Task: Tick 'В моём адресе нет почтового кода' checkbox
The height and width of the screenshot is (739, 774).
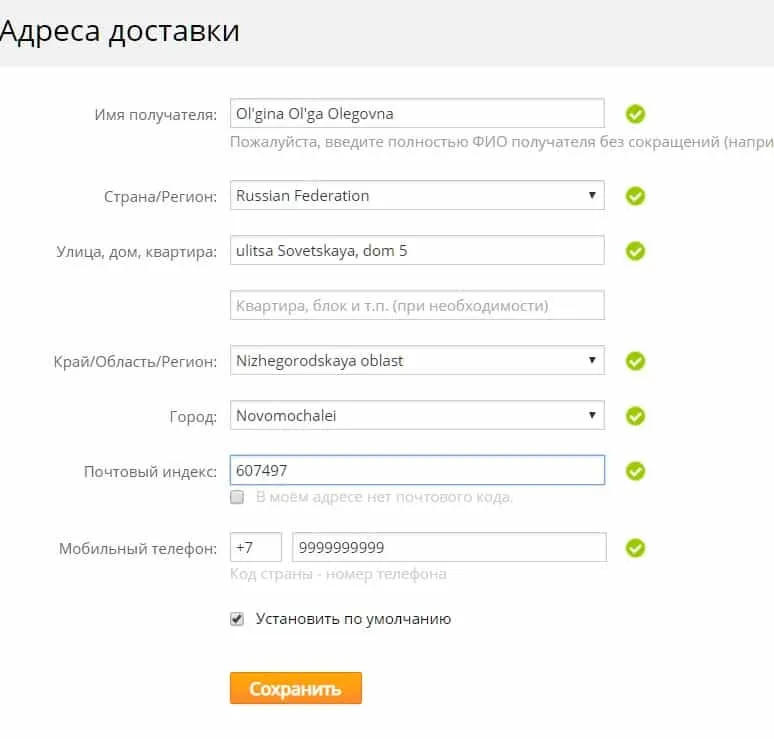Action: [237, 497]
